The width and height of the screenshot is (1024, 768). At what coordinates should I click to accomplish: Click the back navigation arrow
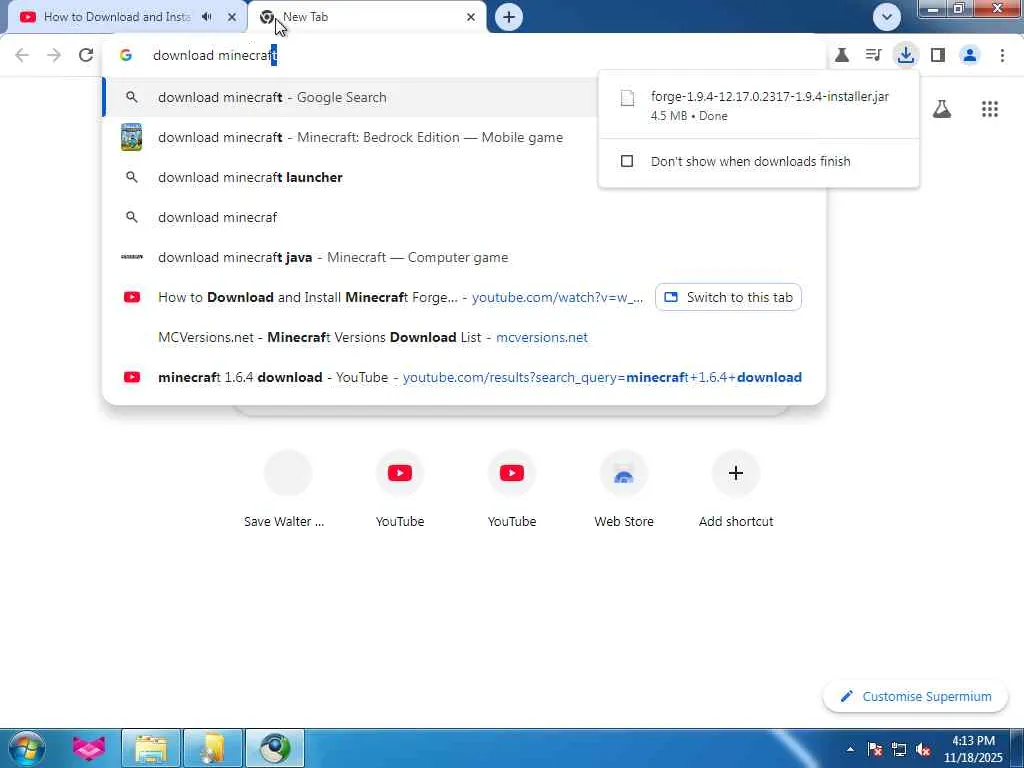tap(22, 55)
